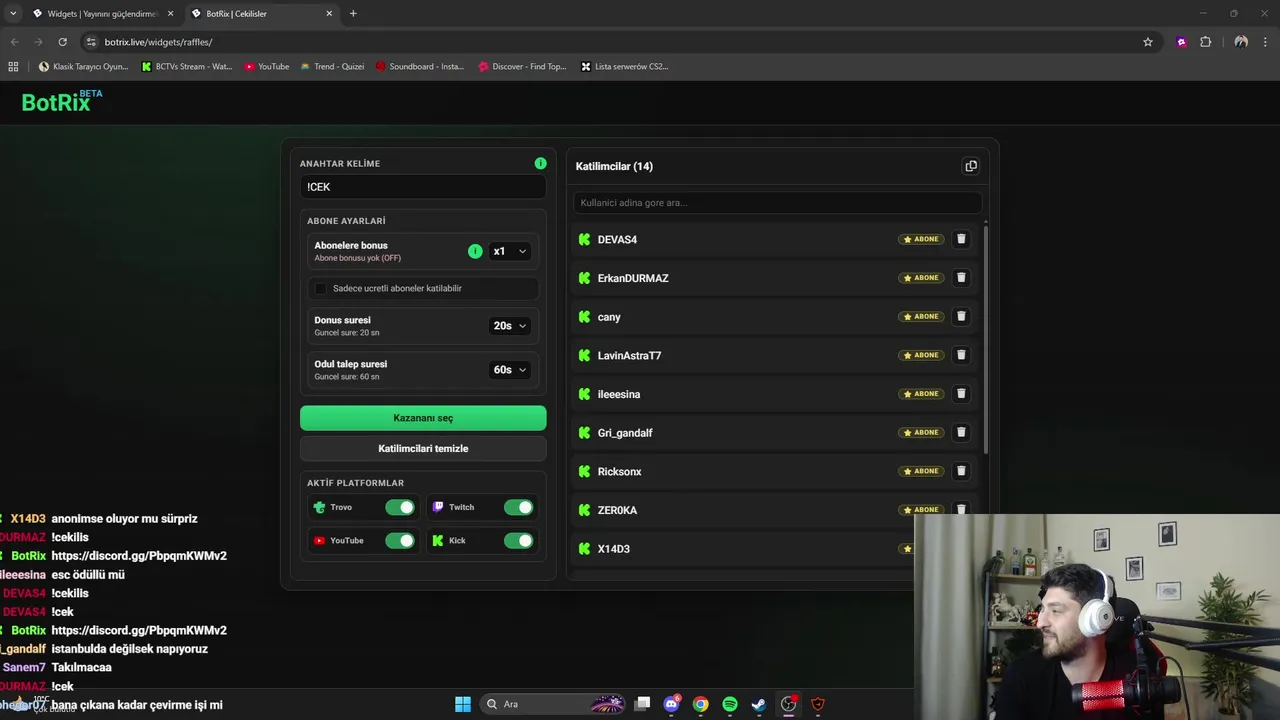This screenshot has width=1280, height=720.
Task: Focus the !CEK keyword input field
Action: (x=423, y=187)
